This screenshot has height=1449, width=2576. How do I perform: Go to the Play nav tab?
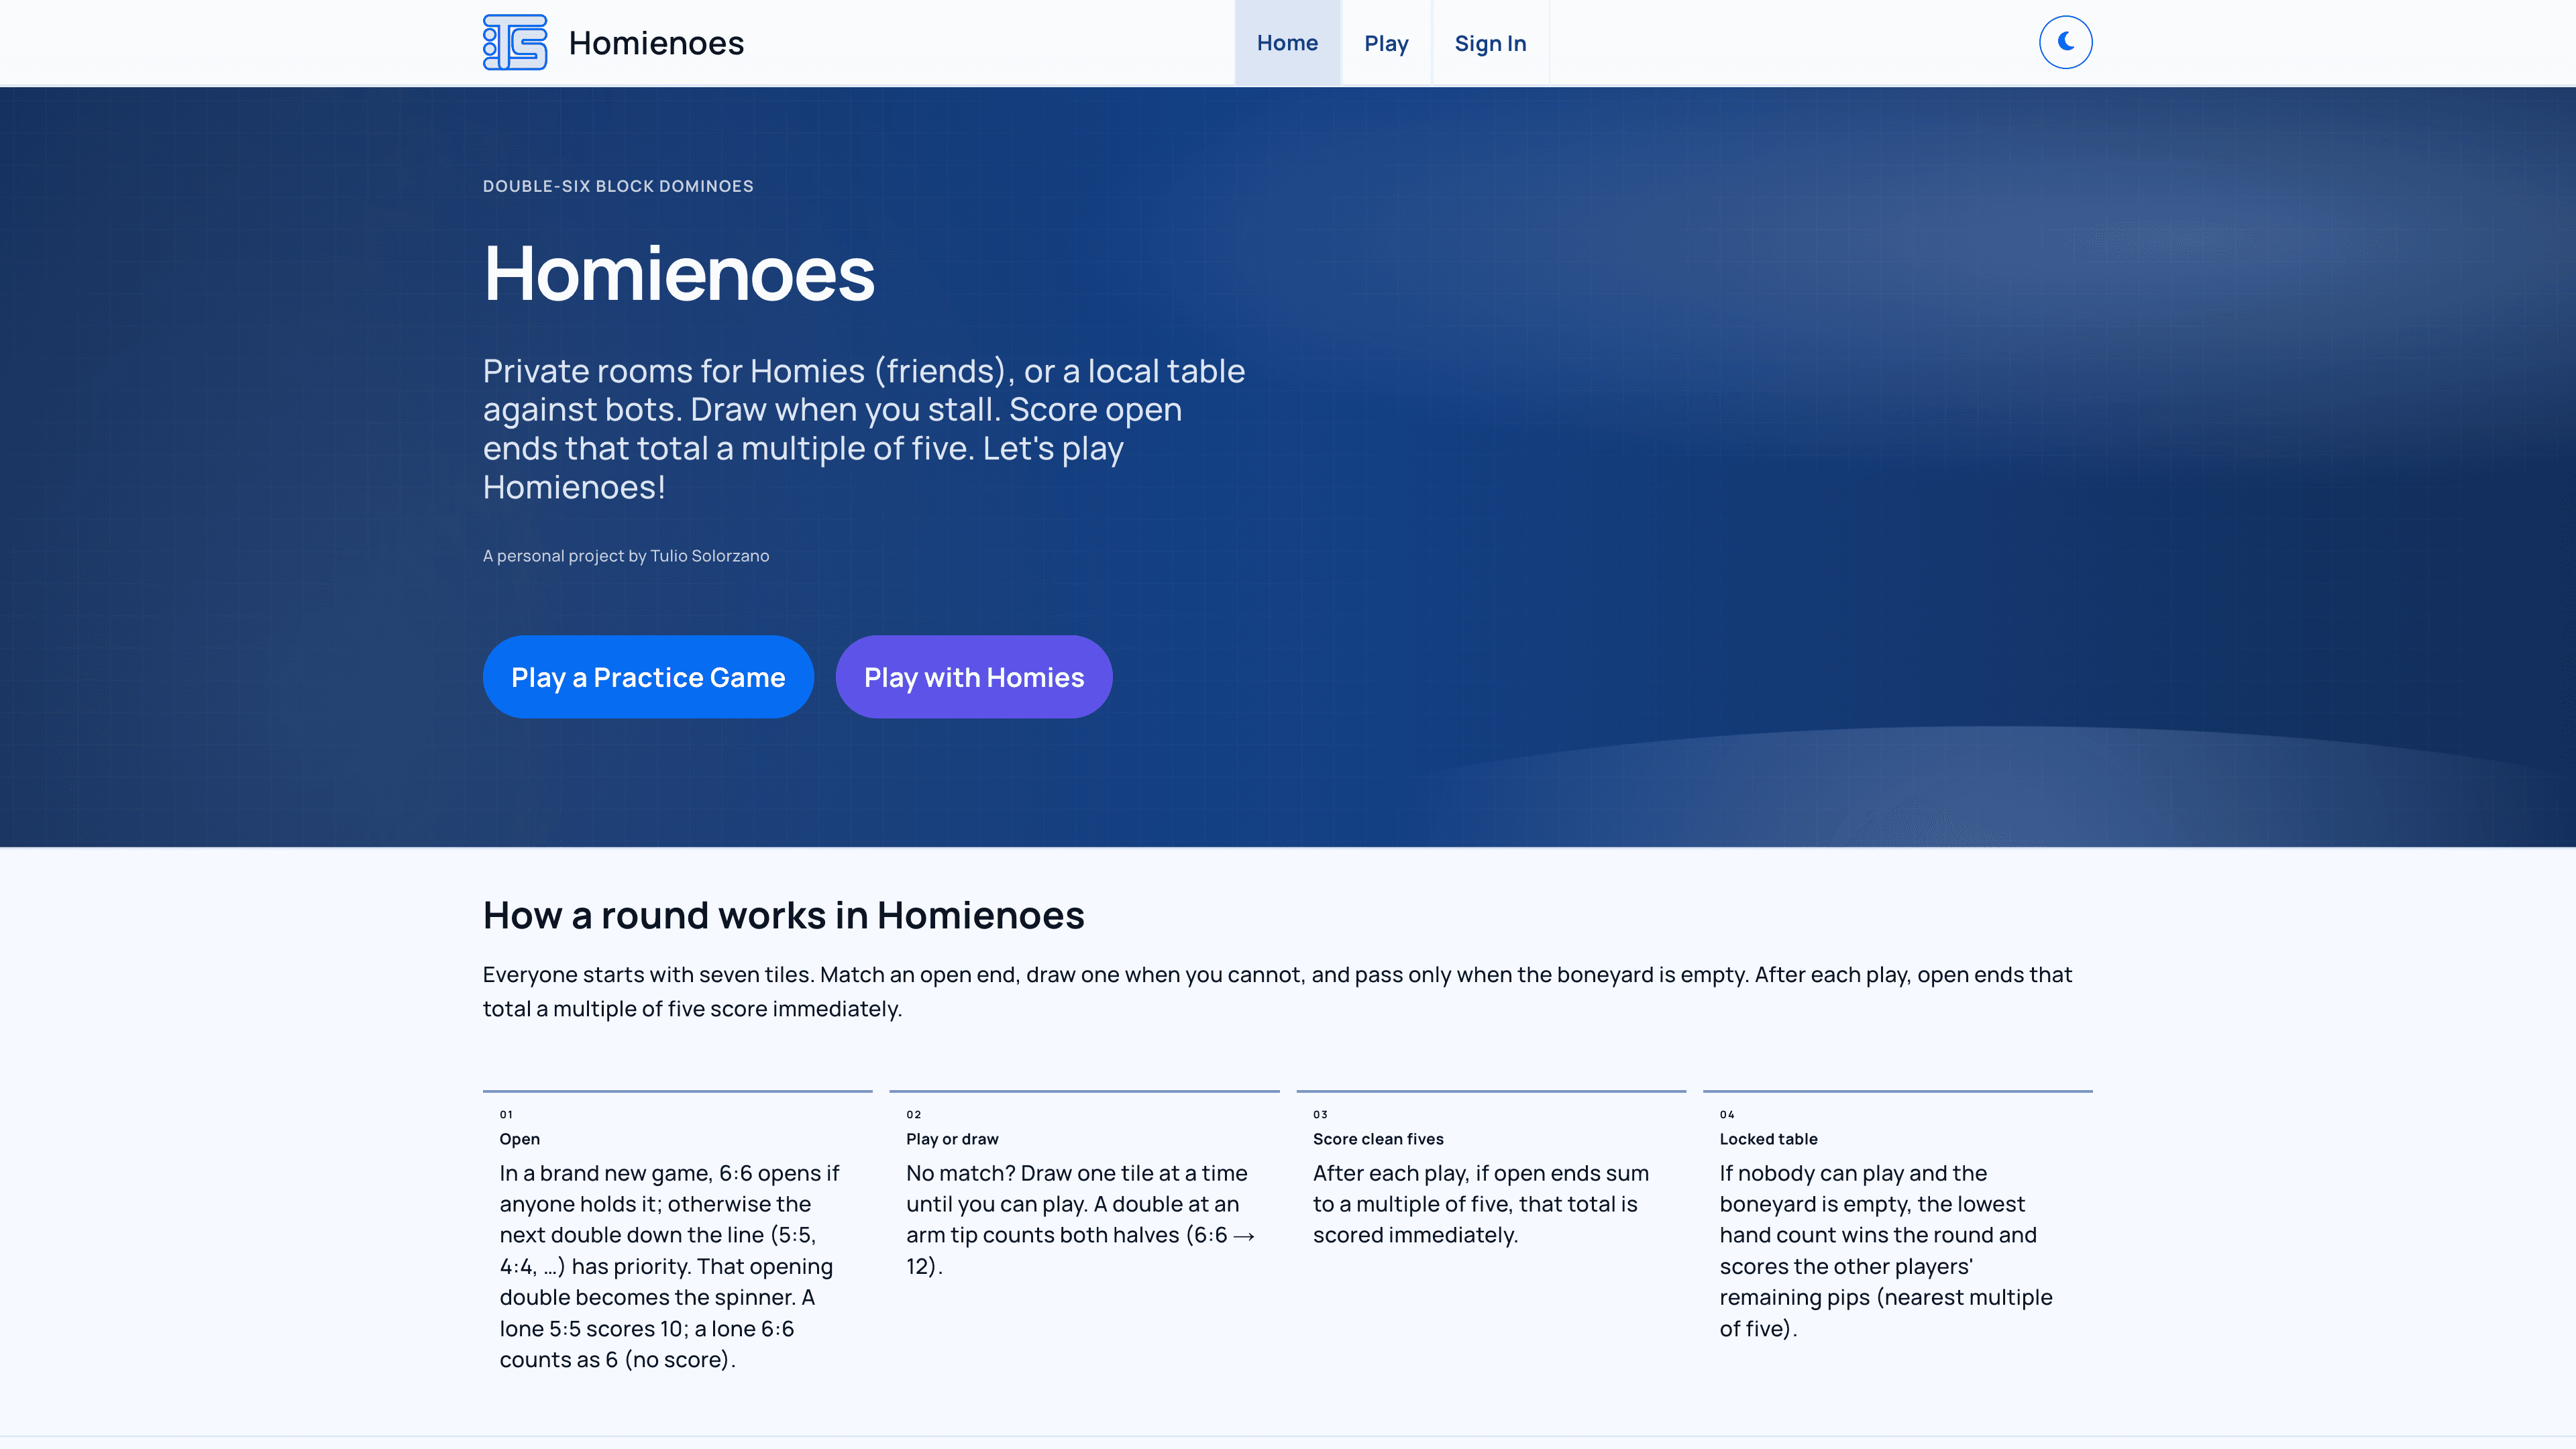pyautogui.click(x=1386, y=43)
